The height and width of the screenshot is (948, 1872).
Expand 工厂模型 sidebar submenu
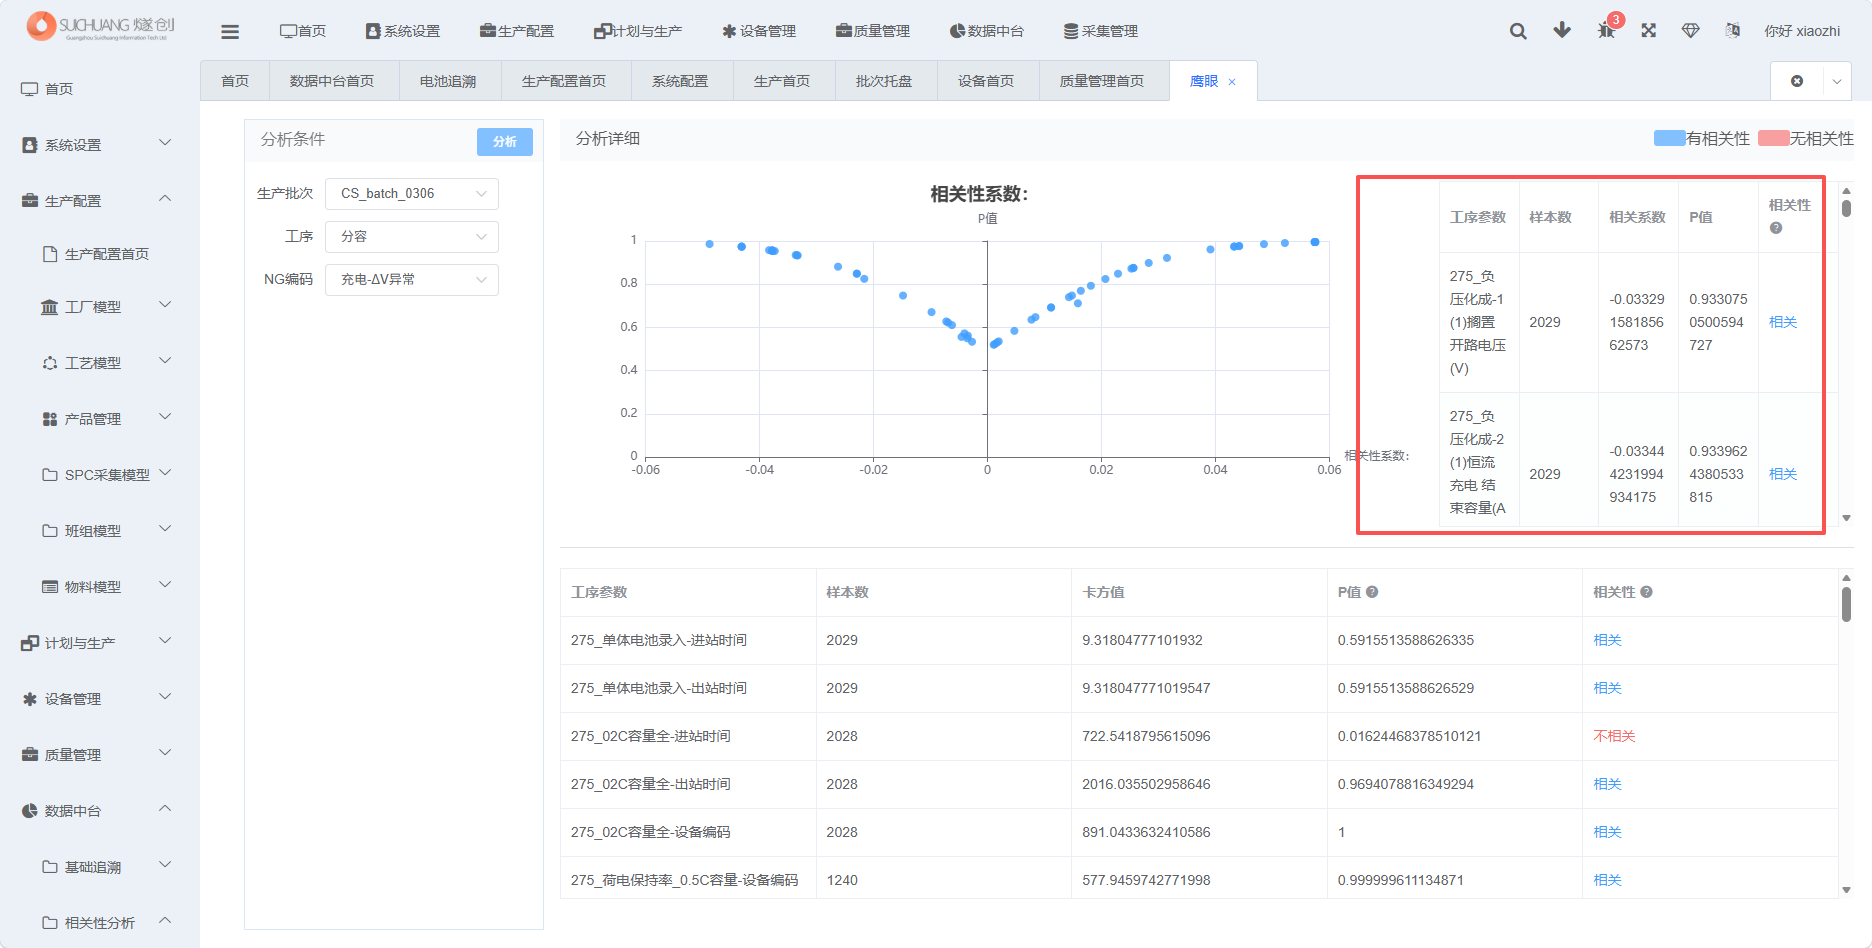(100, 307)
